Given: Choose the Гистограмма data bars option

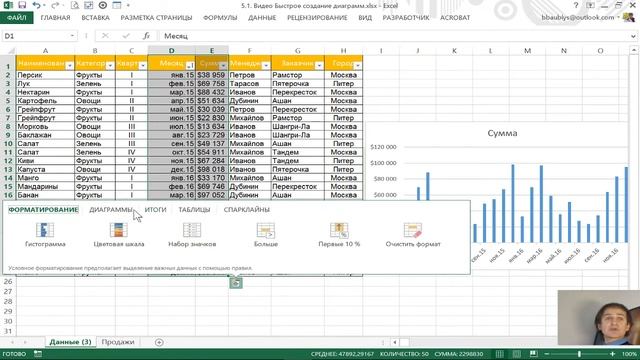Looking at the screenshot, I should pyautogui.click(x=45, y=235).
